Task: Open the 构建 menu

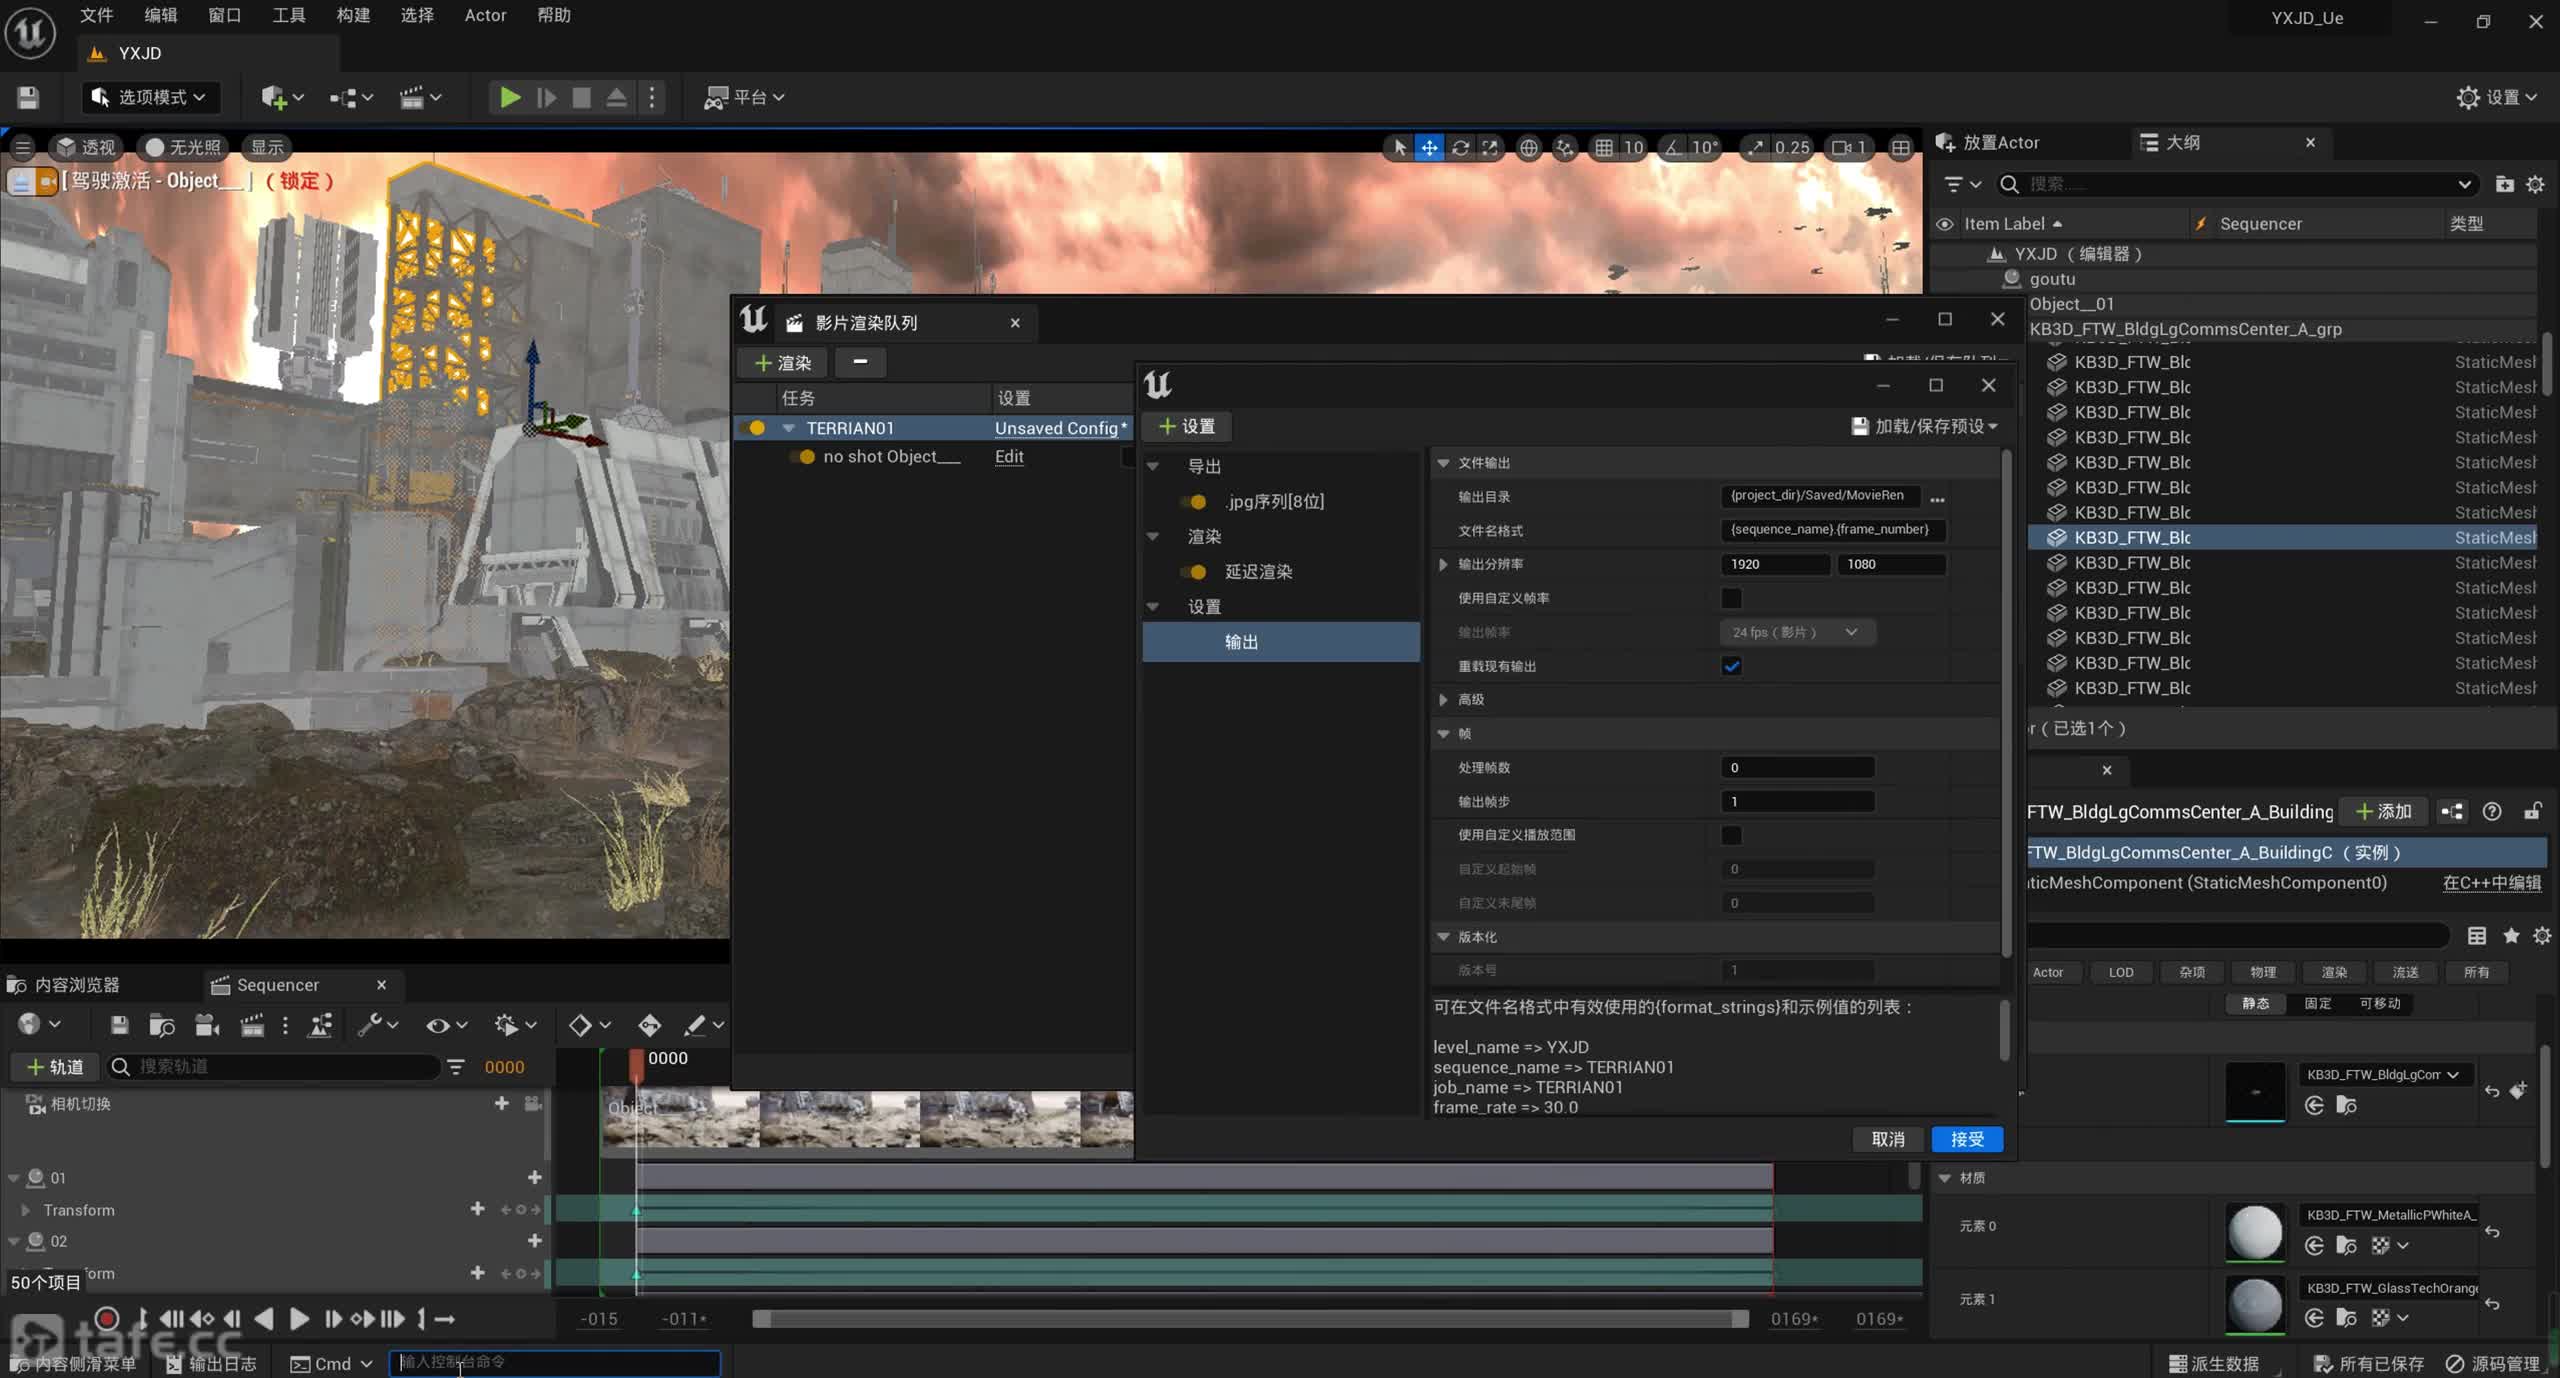Action: click(353, 15)
